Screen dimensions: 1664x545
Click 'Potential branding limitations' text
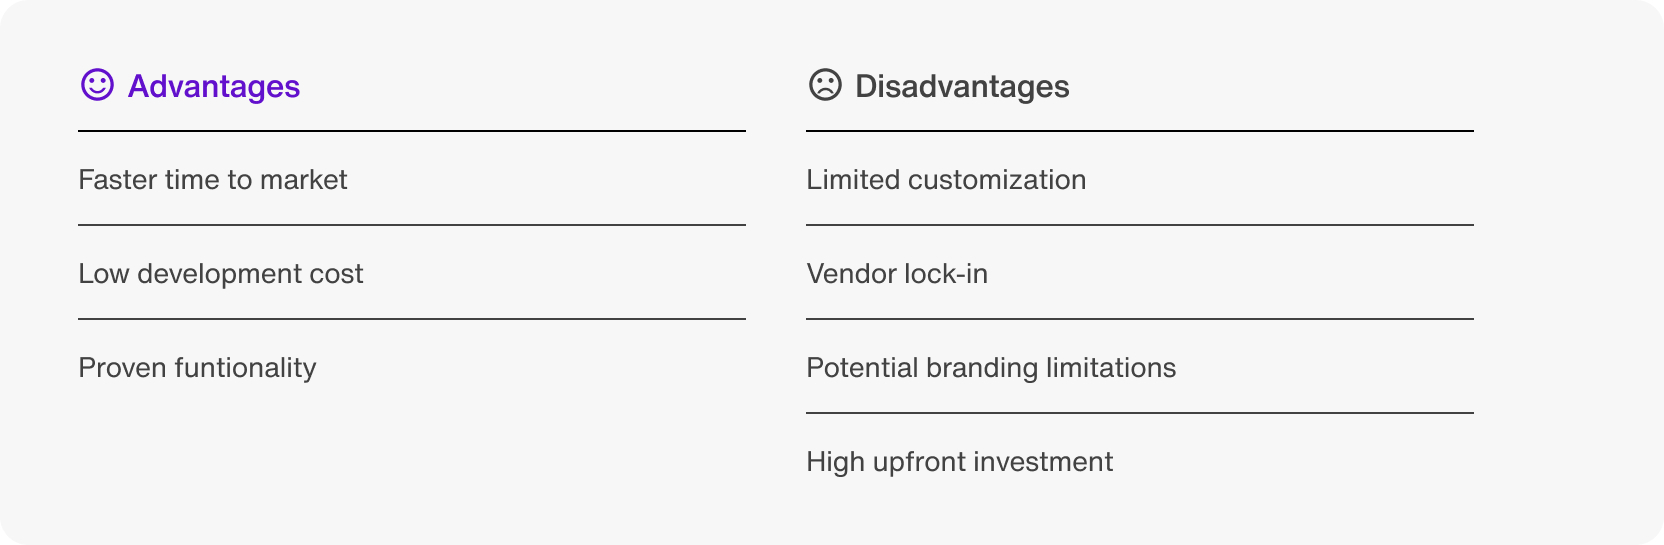coord(991,368)
